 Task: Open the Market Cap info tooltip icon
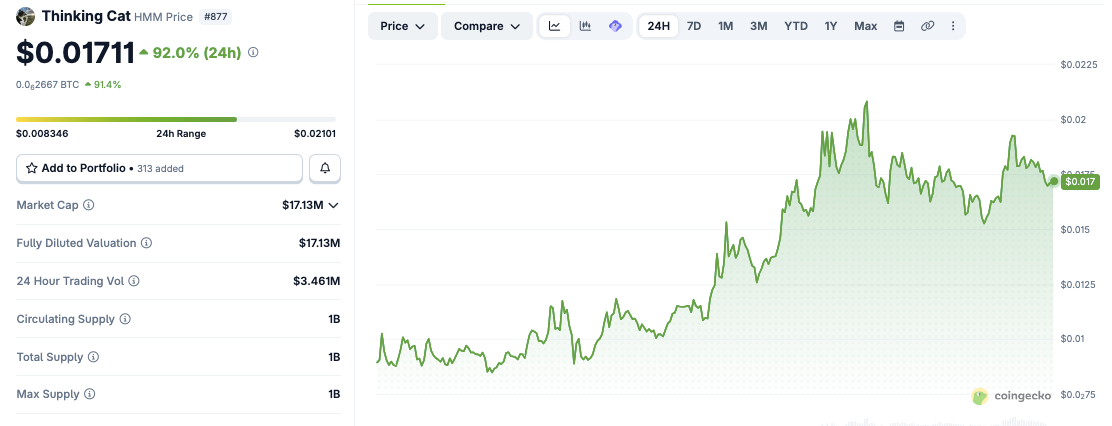click(89, 205)
